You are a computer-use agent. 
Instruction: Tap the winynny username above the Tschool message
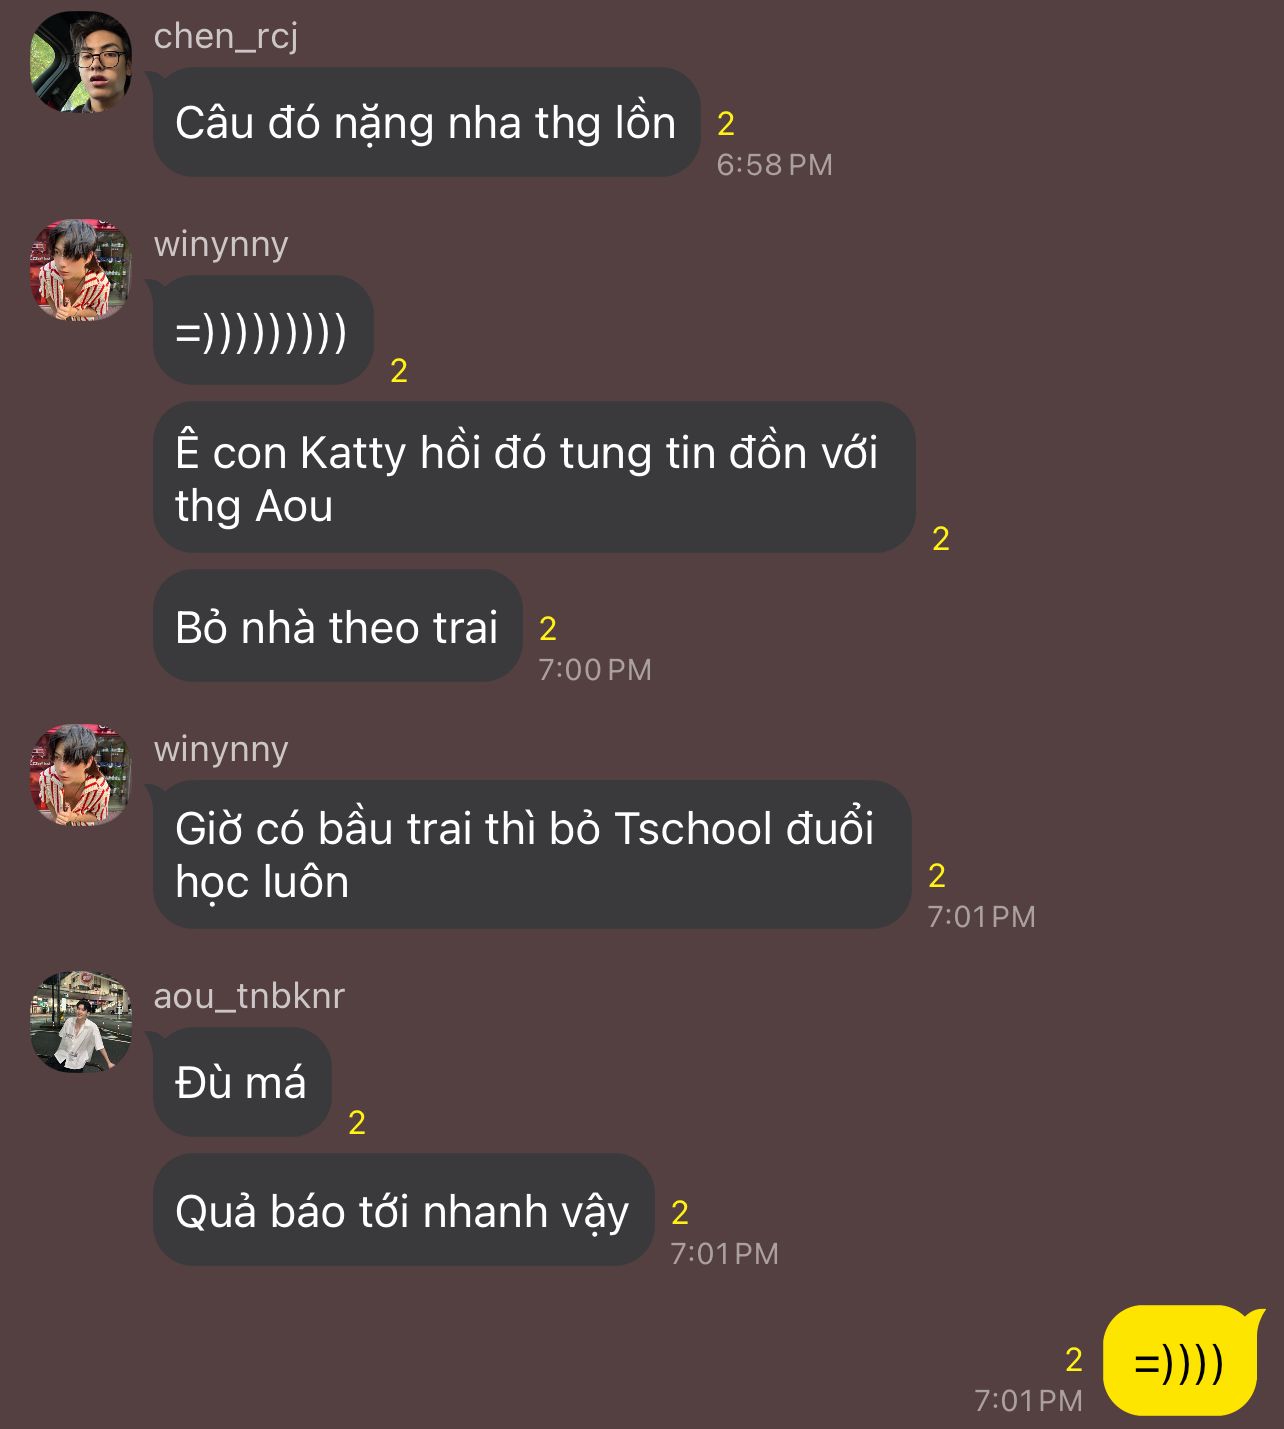coord(221,749)
